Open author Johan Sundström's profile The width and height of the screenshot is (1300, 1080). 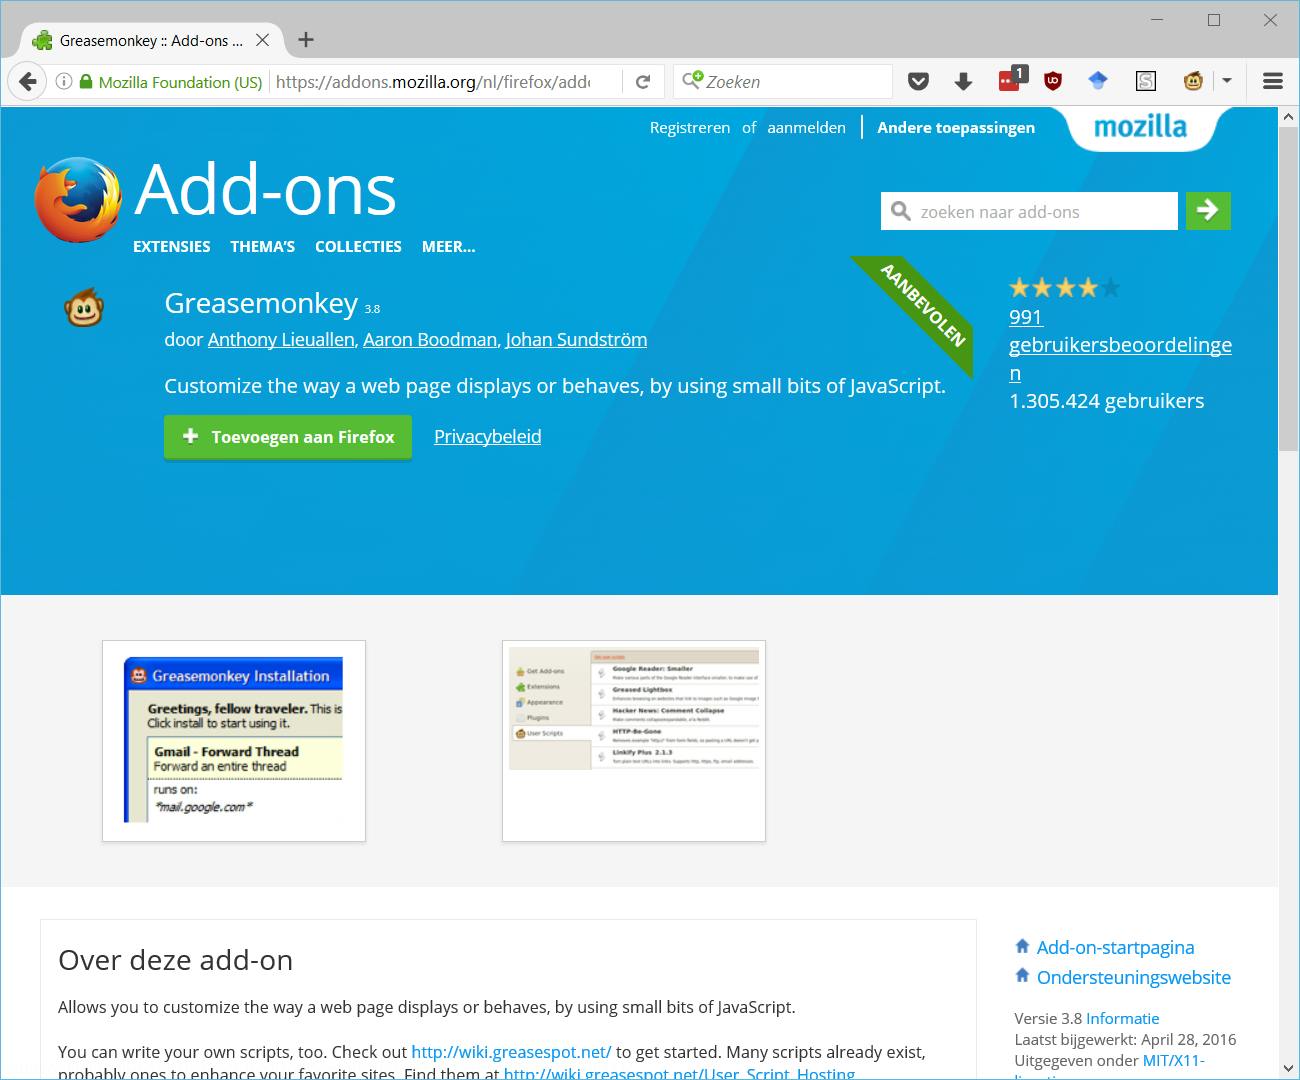576,339
